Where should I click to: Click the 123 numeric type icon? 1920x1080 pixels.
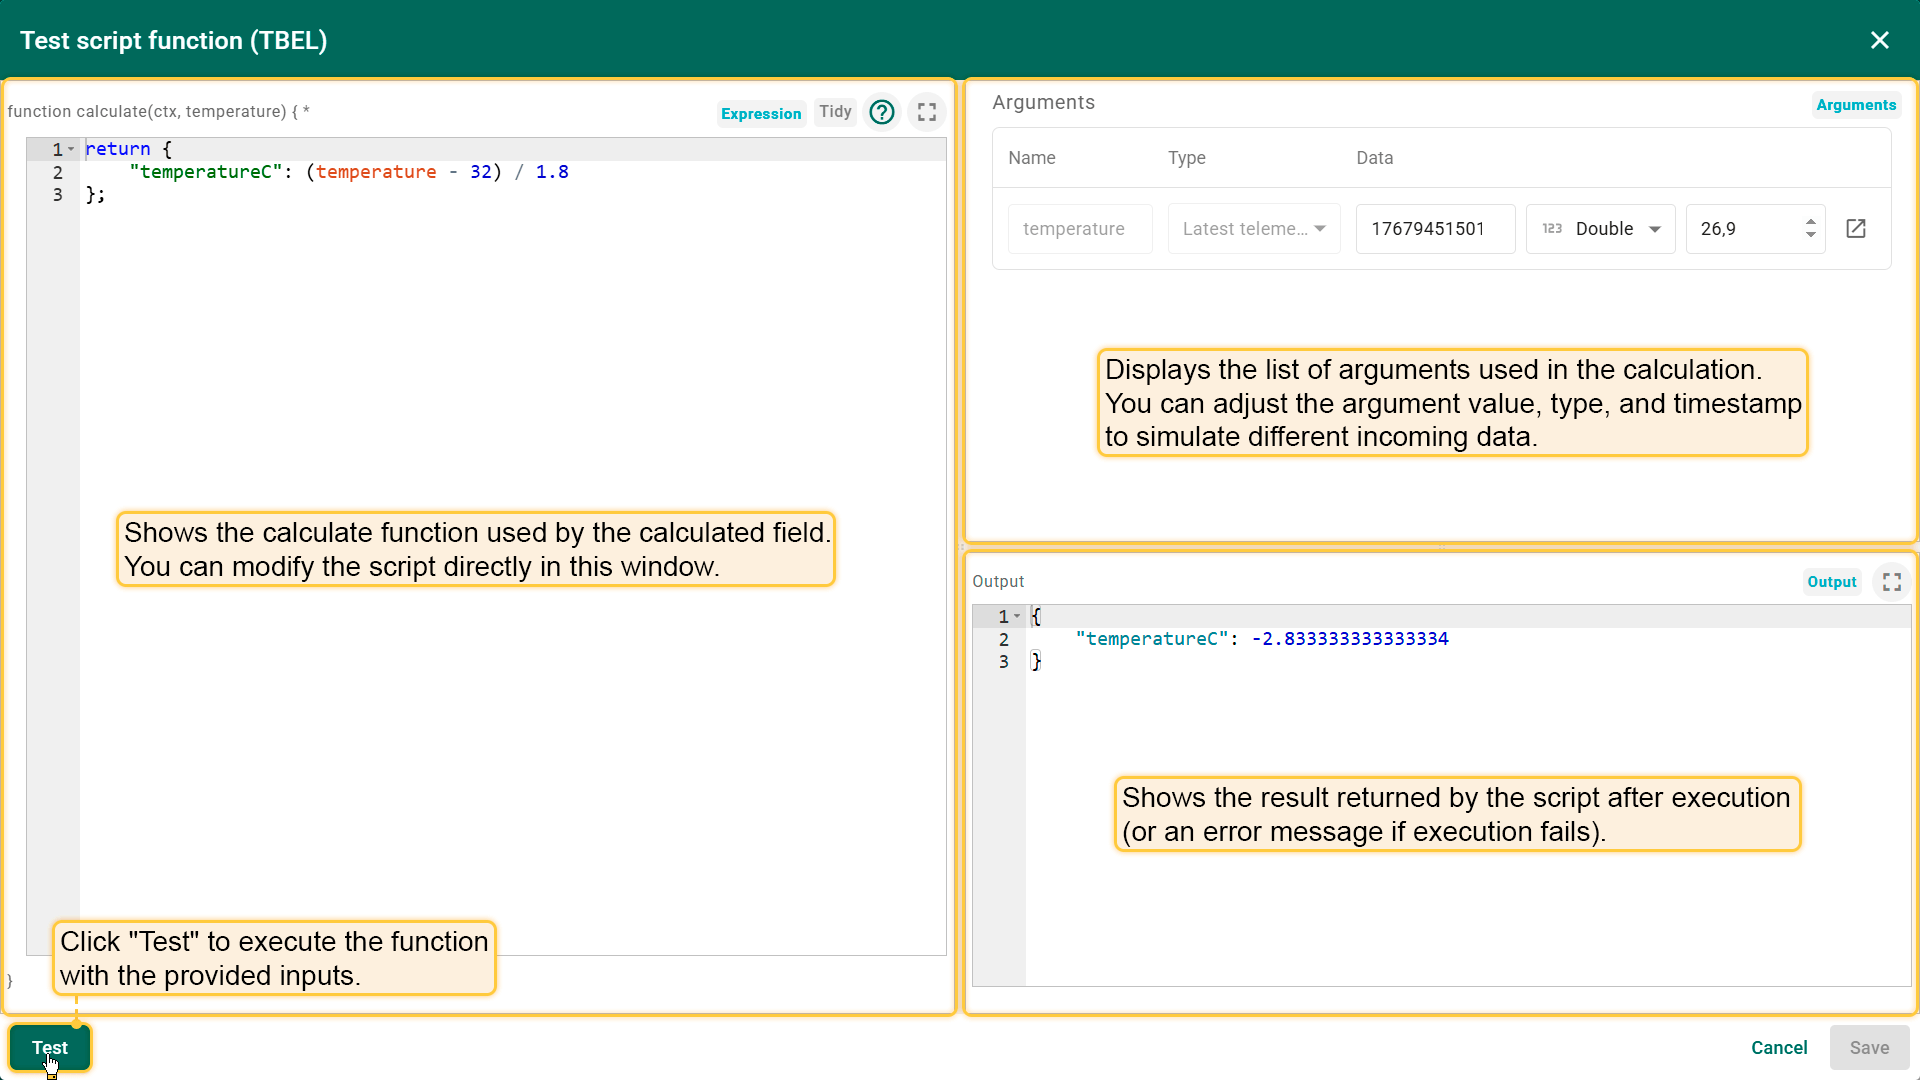(1552, 229)
